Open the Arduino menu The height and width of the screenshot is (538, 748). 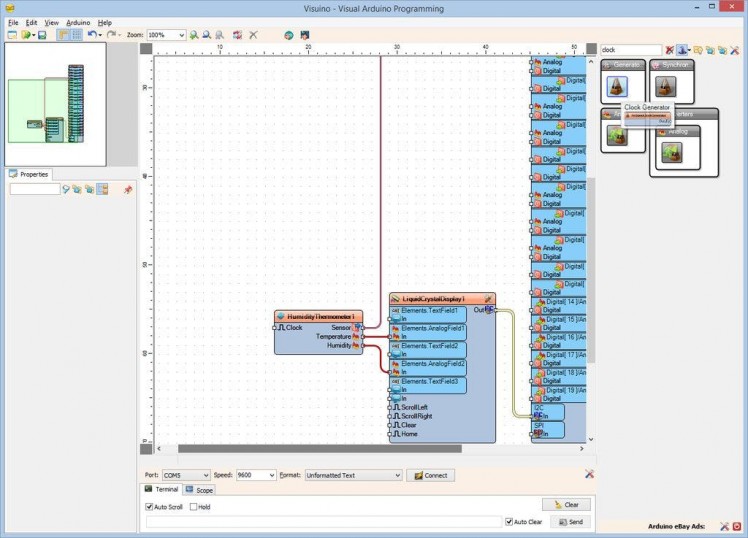click(x=78, y=22)
